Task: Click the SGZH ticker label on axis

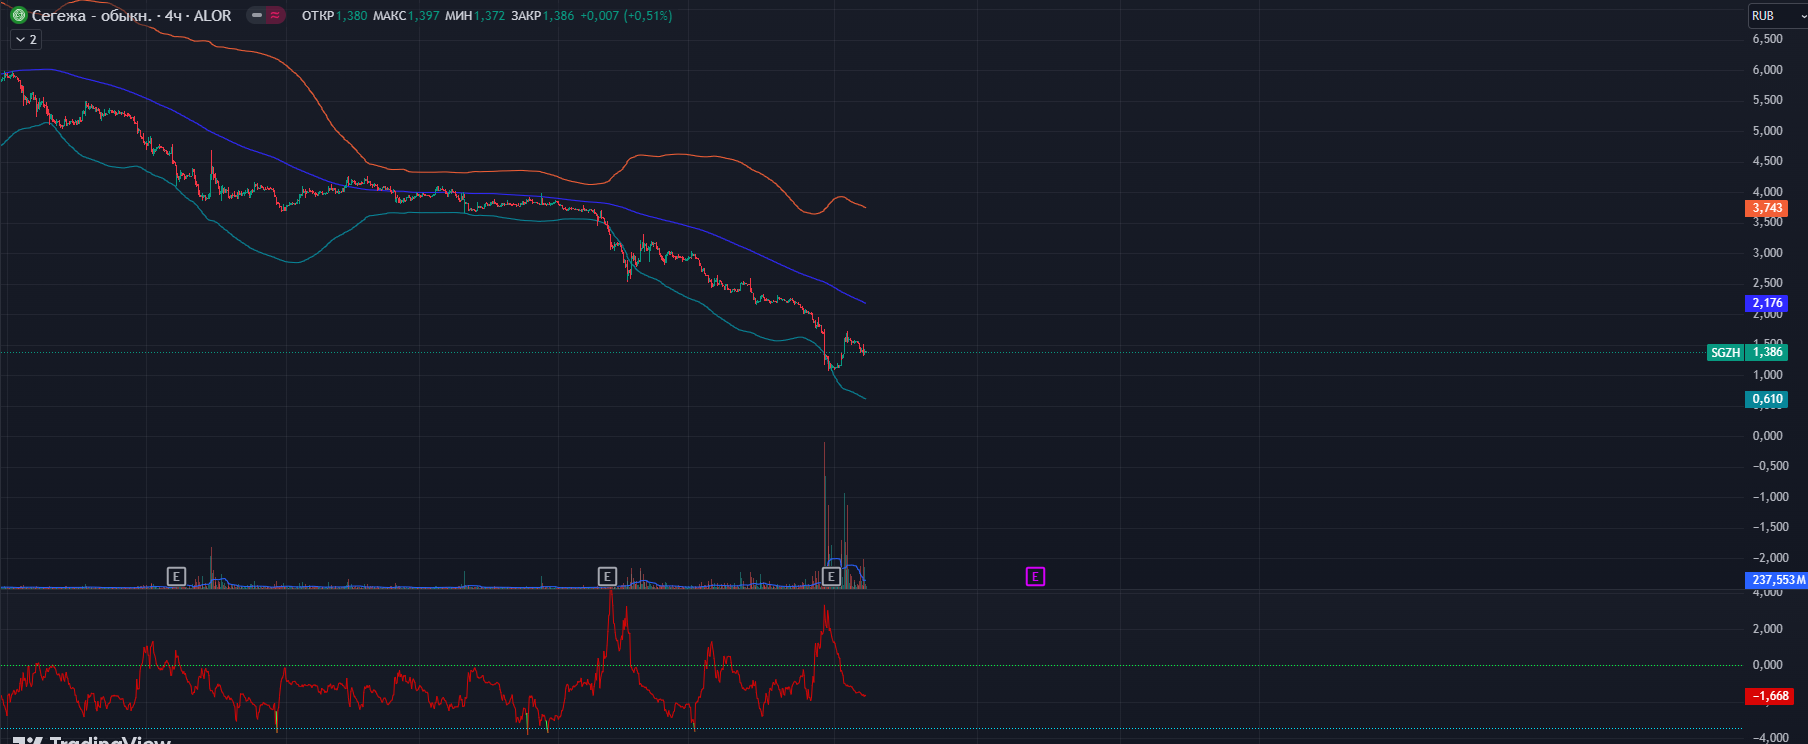Action: pyautogui.click(x=1725, y=352)
